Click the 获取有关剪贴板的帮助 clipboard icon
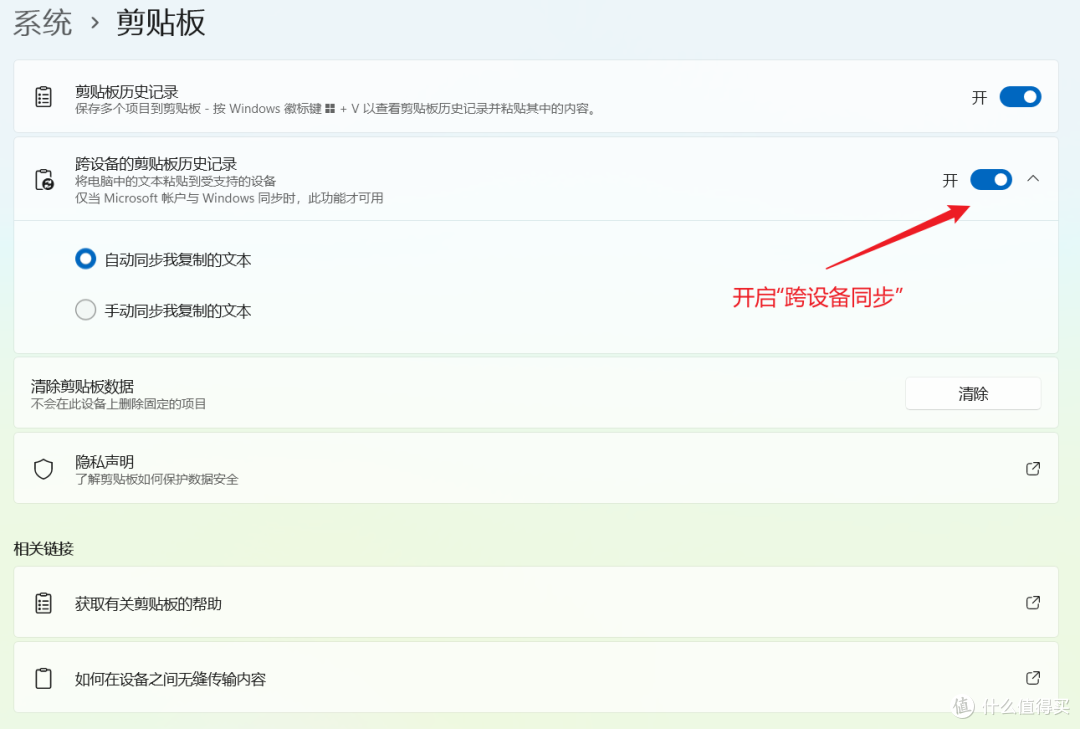1080x729 pixels. click(43, 603)
